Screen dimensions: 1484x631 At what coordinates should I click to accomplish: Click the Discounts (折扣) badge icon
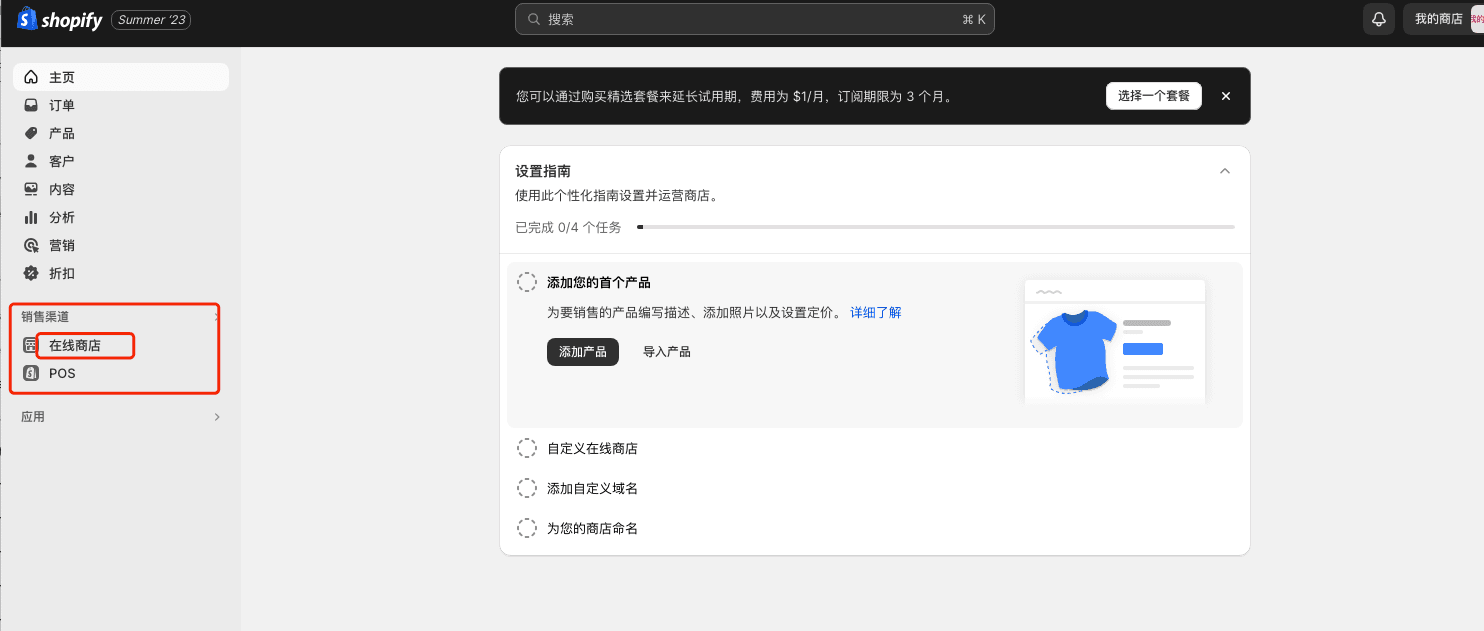[x=31, y=273]
